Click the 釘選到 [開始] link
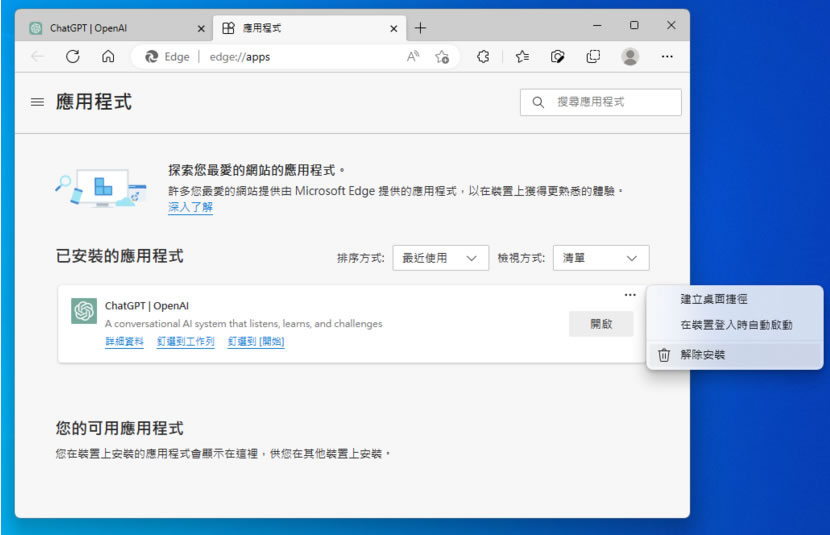The height and width of the screenshot is (535, 830). pos(256,341)
